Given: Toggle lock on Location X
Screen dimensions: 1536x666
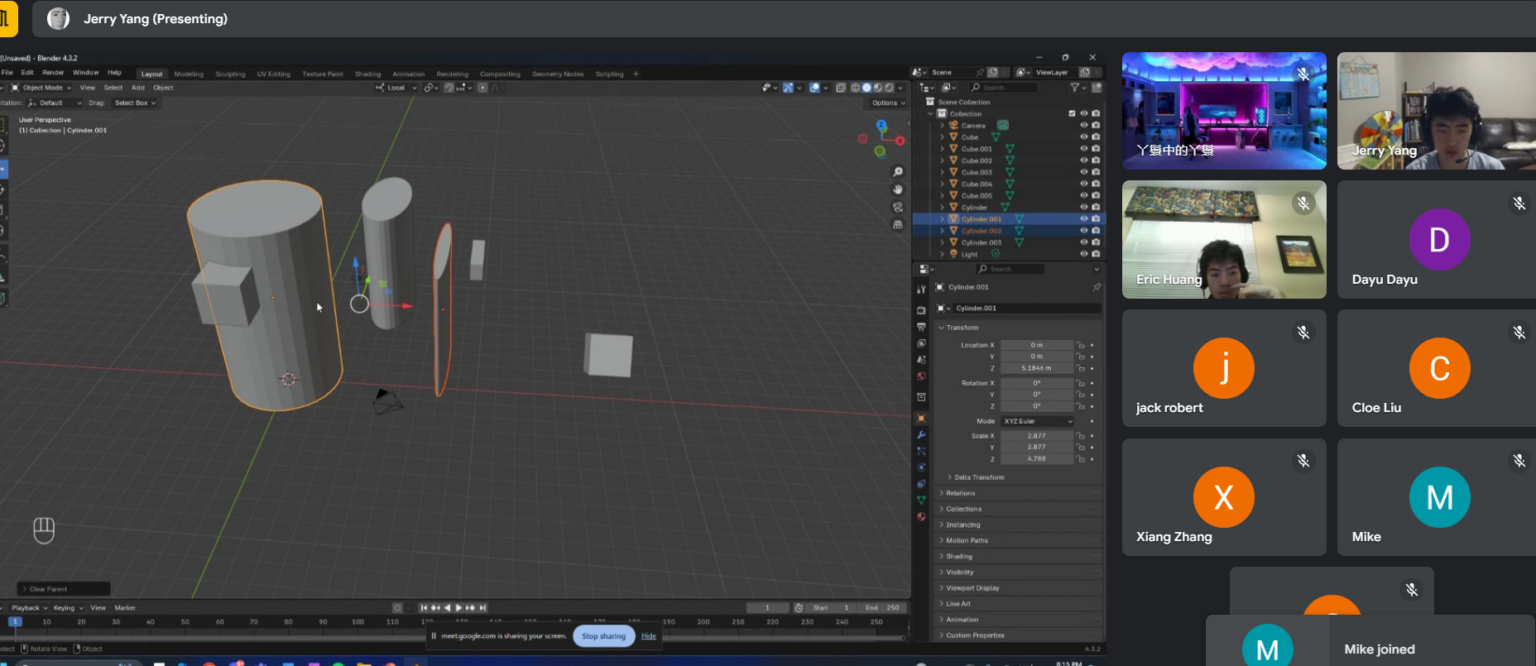Looking at the screenshot, I should tap(1080, 345).
